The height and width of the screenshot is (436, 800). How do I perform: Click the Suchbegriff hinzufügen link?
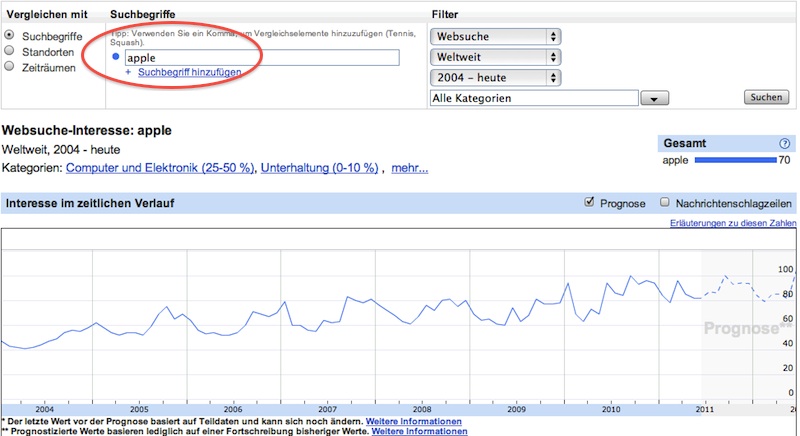click(x=188, y=73)
